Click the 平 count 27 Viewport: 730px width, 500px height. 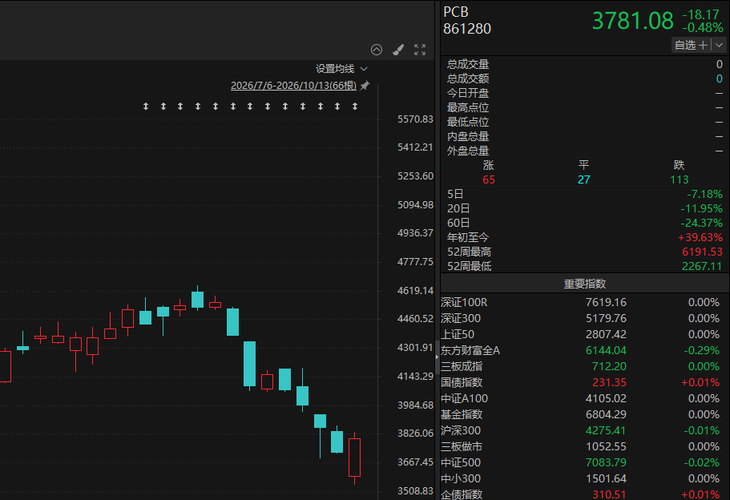coord(584,180)
